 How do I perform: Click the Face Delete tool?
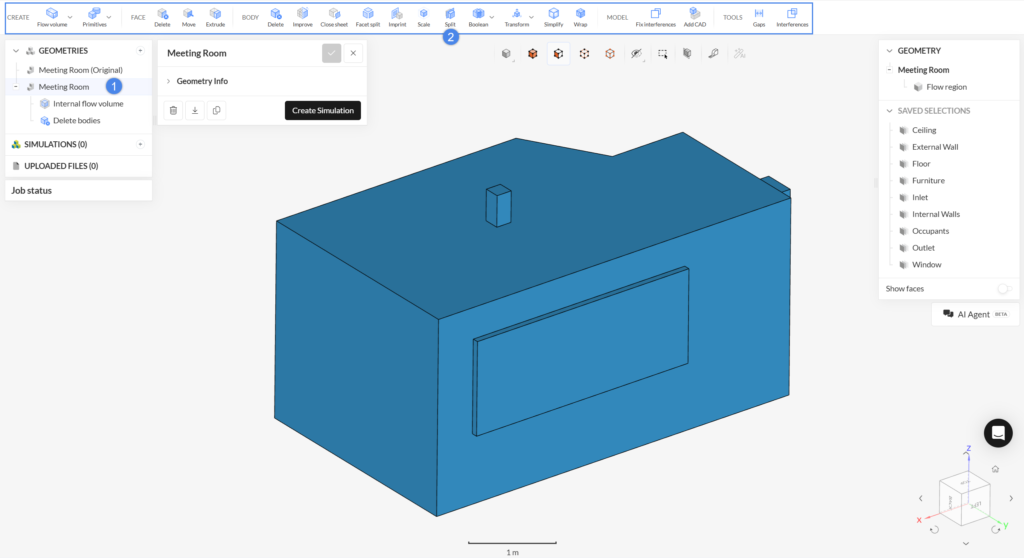(x=162, y=17)
